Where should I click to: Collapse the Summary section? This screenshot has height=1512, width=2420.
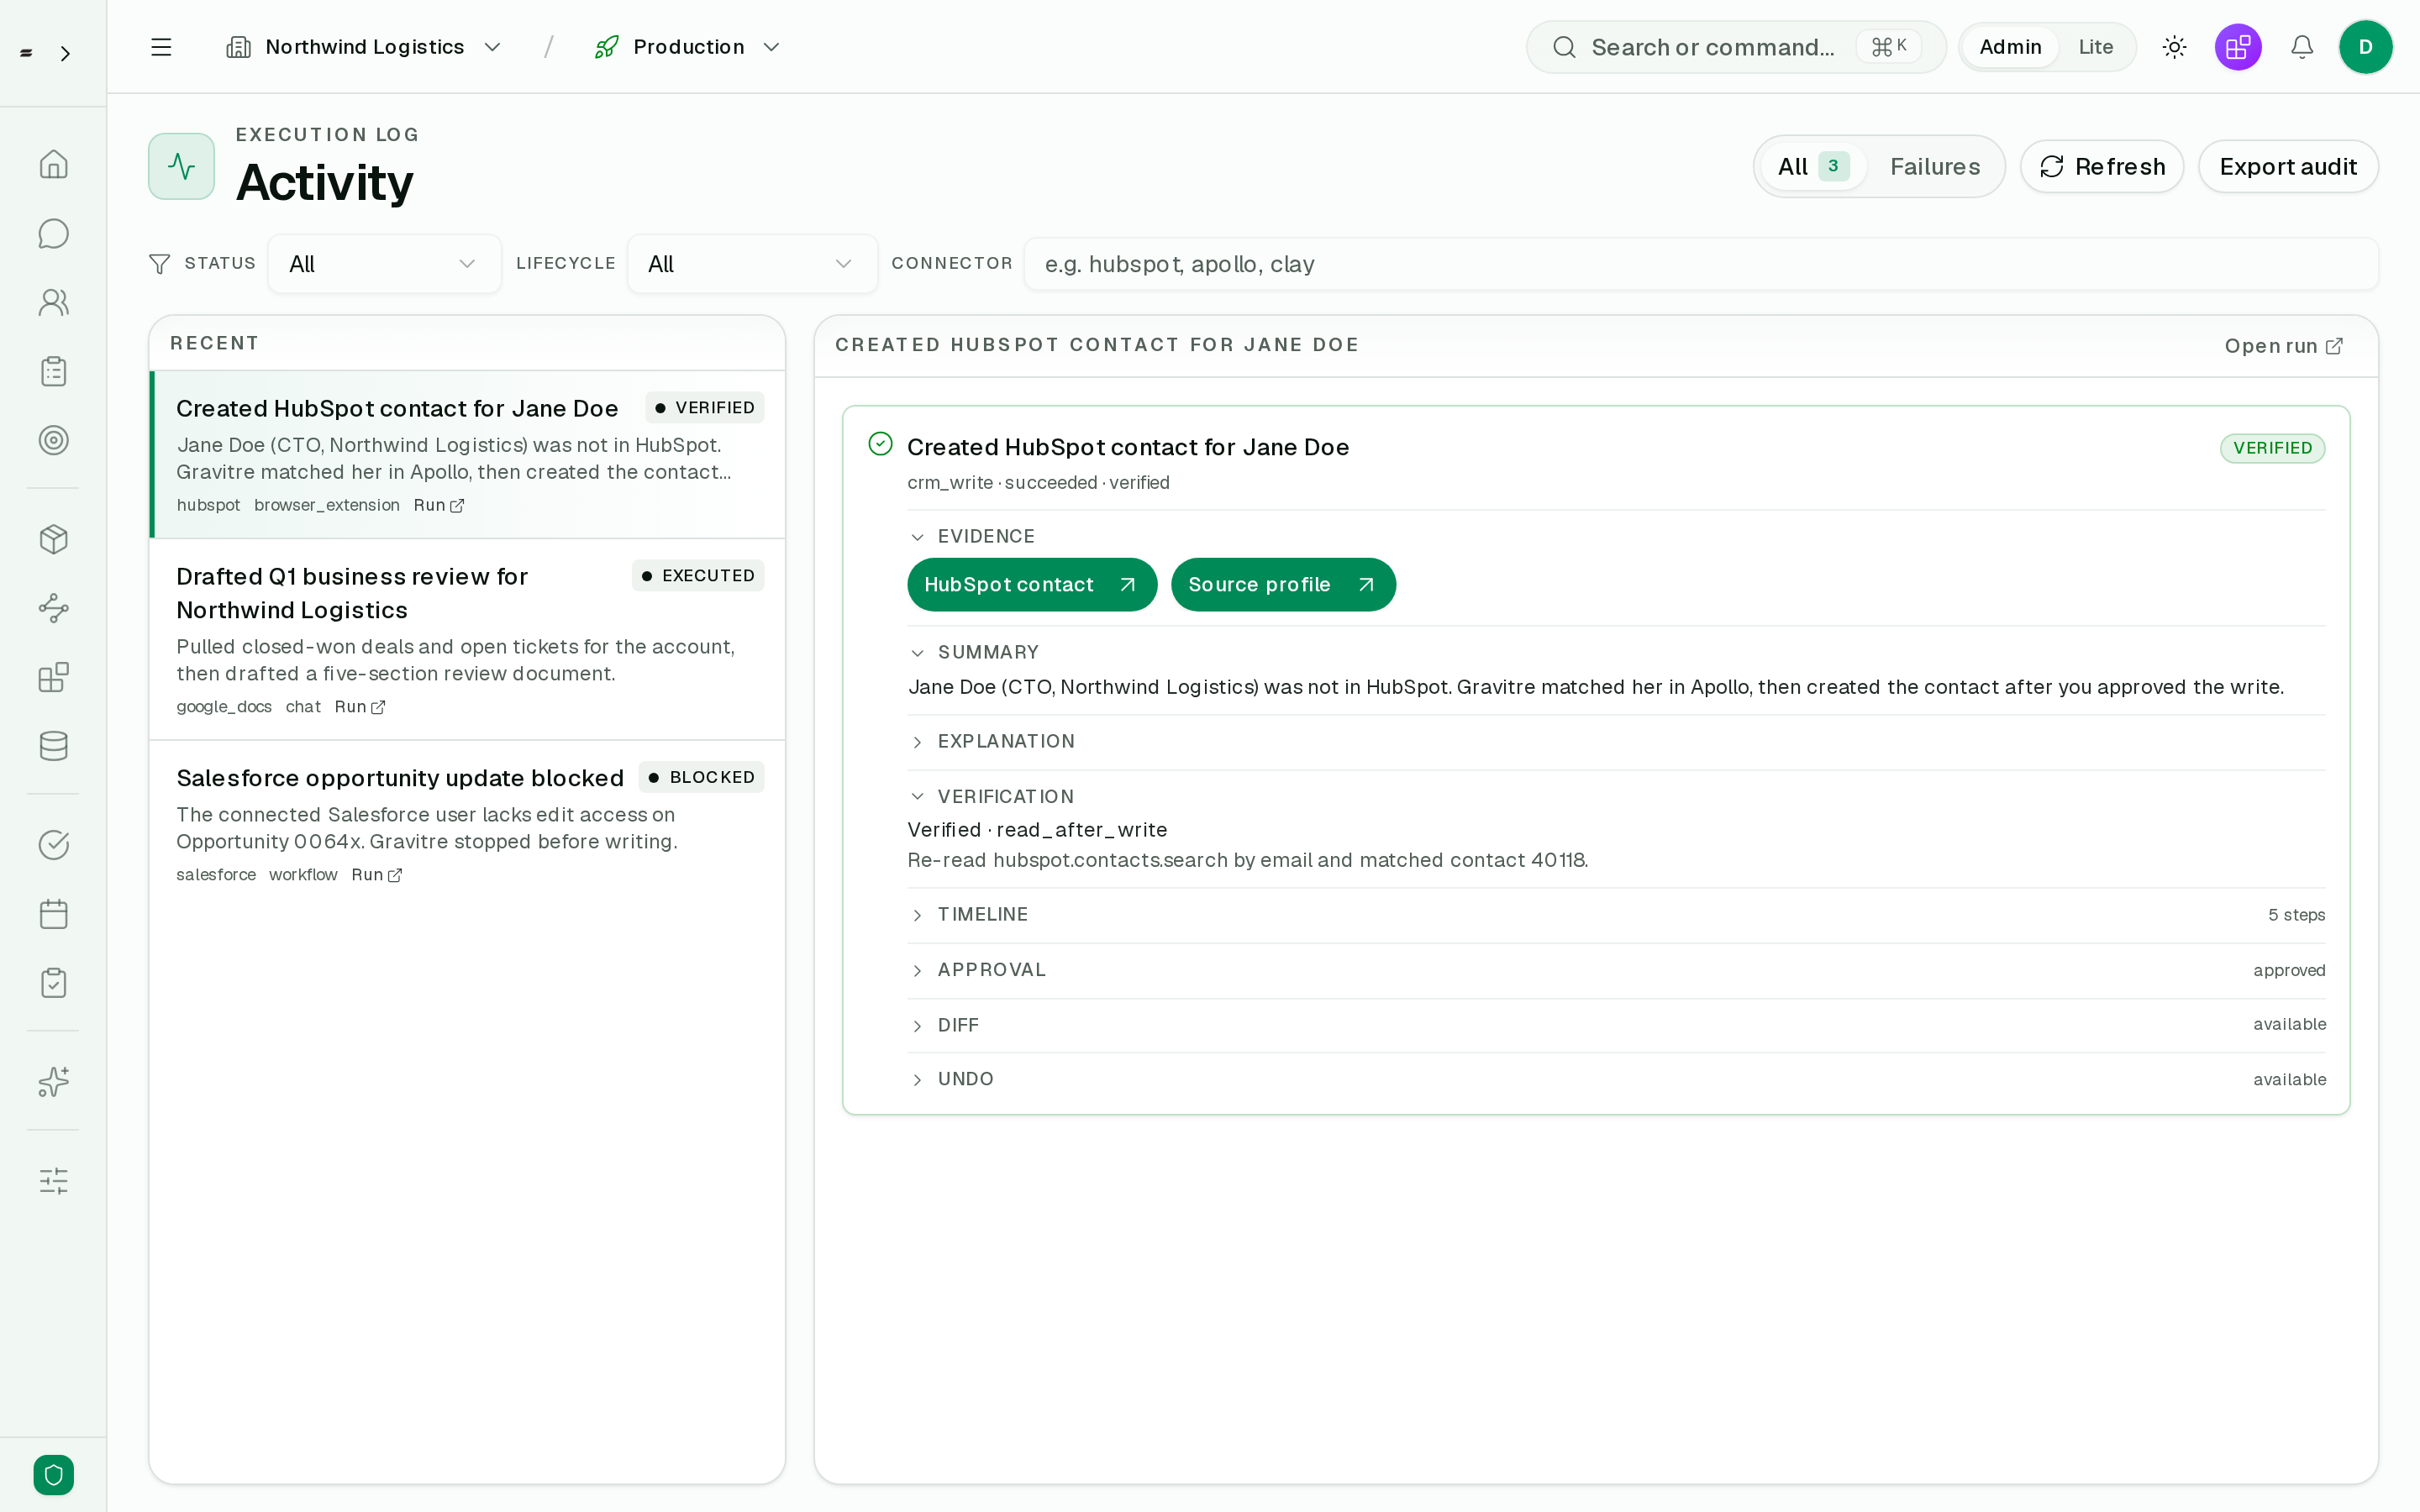coord(1616,653)
